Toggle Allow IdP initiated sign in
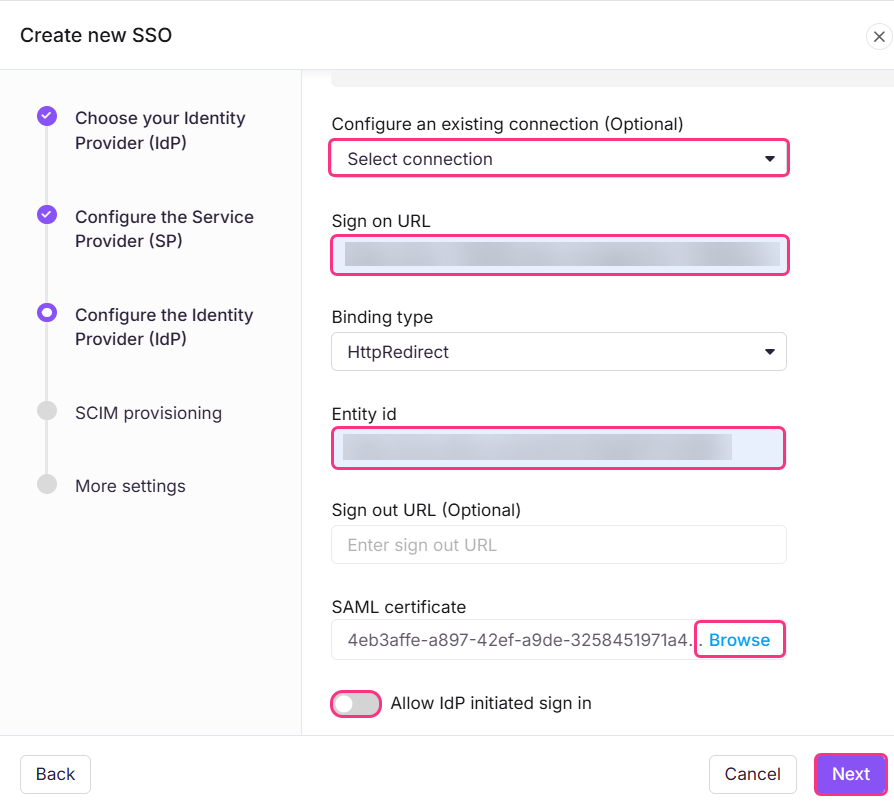The image size is (894, 810). pyautogui.click(x=356, y=704)
